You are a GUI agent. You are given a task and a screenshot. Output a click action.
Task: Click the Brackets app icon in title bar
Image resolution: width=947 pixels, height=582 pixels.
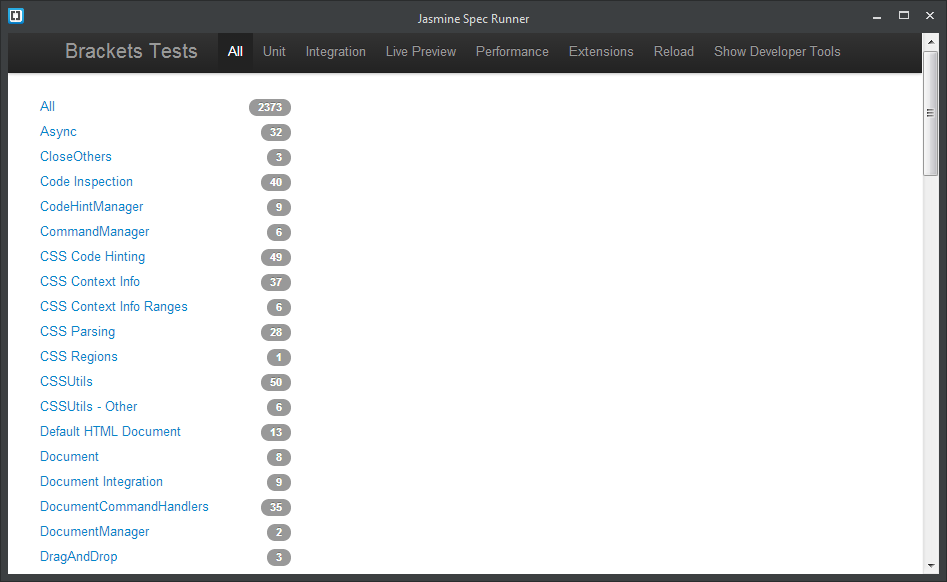(16, 16)
